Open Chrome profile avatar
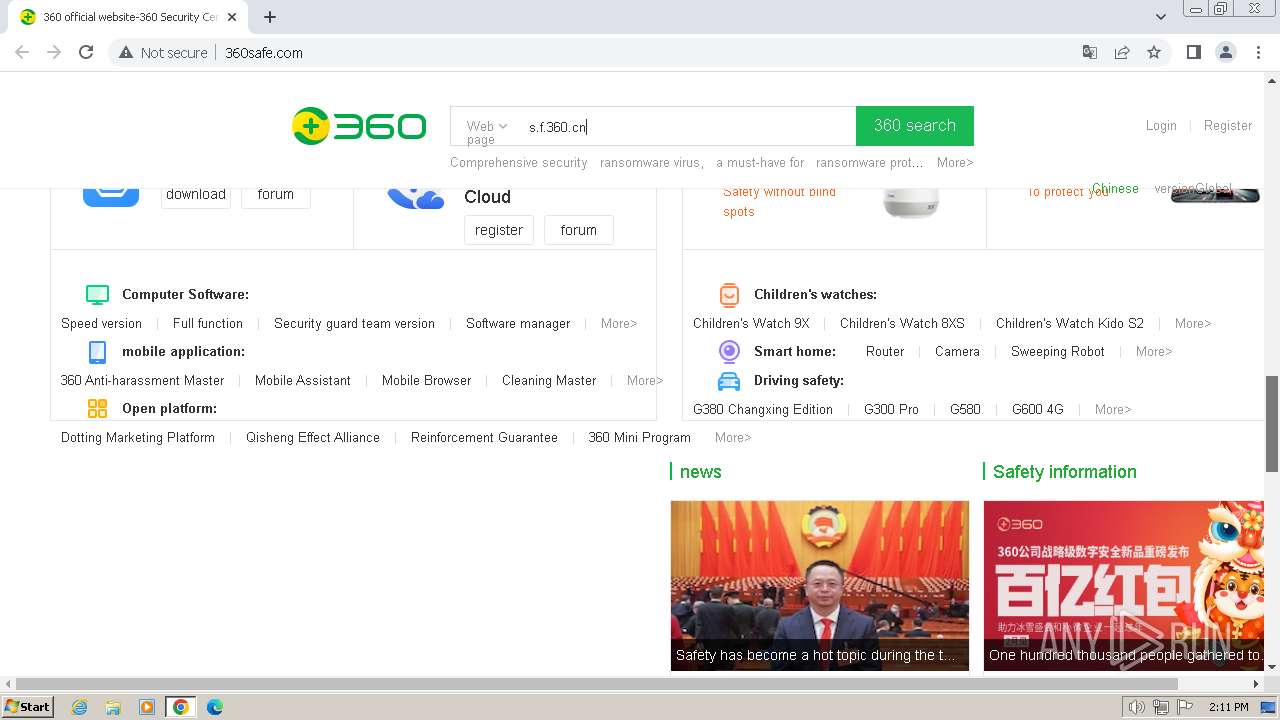Image resolution: width=1280 pixels, height=720 pixels. (x=1225, y=52)
